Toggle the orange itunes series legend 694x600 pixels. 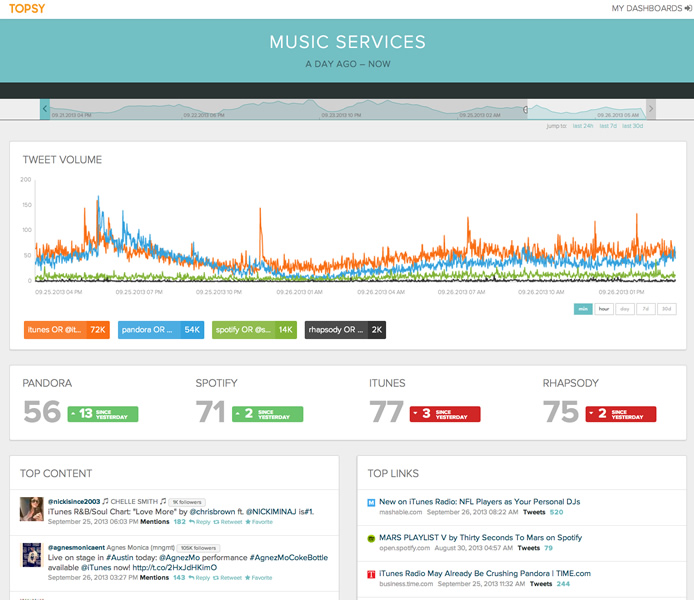(67, 330)
